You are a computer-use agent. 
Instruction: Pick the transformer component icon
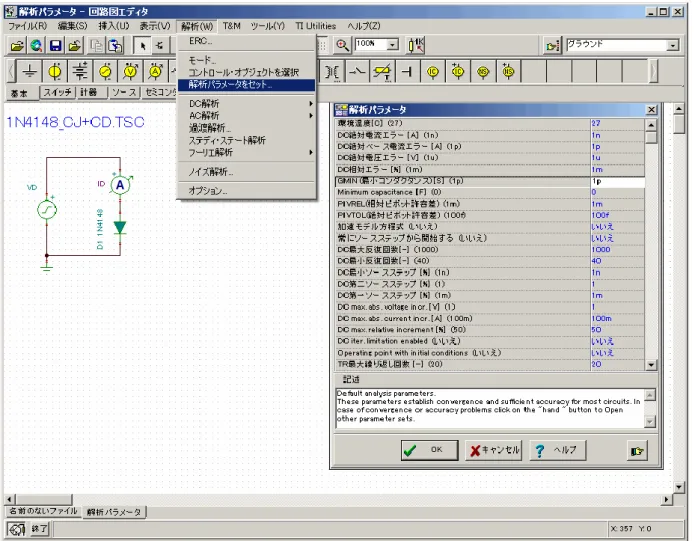coord(332,71)
